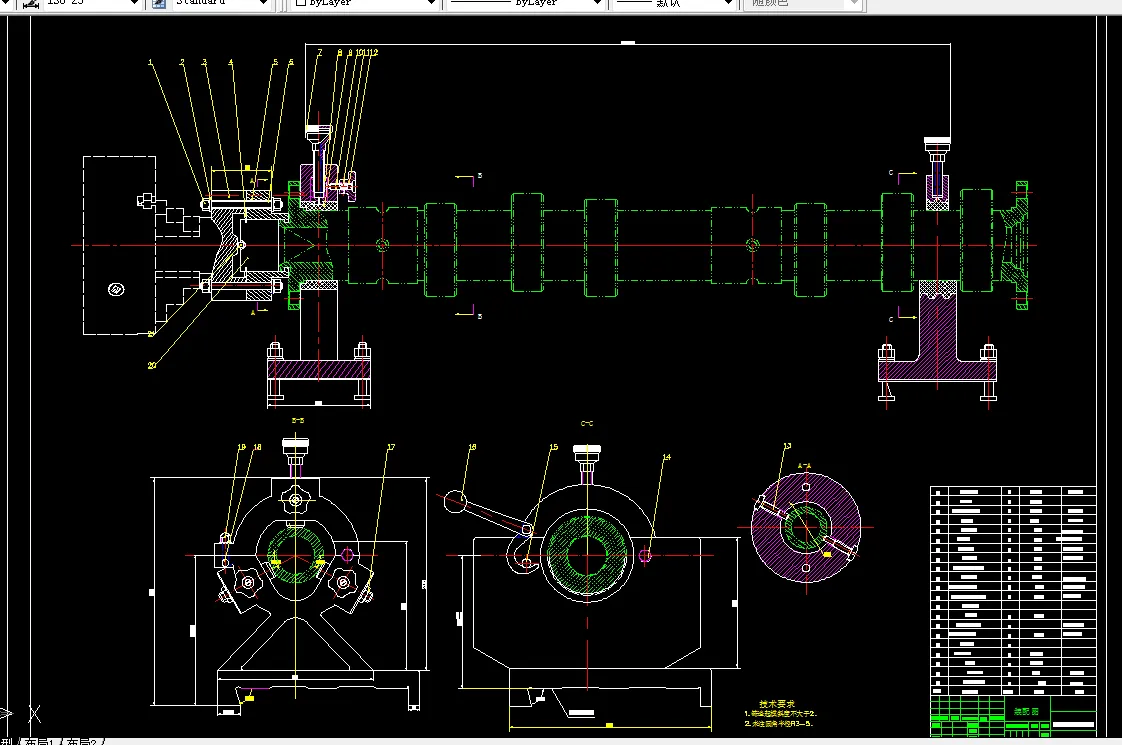
Task: Click the white ByLayer color swatch
Action: (301, 3)
